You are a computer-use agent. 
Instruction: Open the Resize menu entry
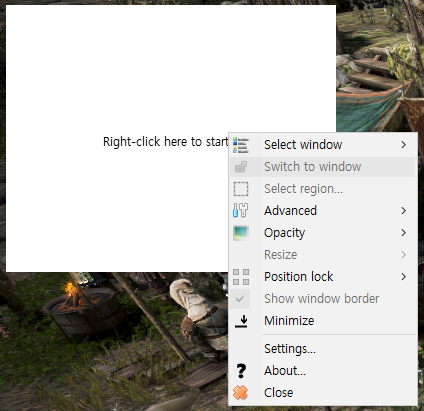(x=323, y=255)
